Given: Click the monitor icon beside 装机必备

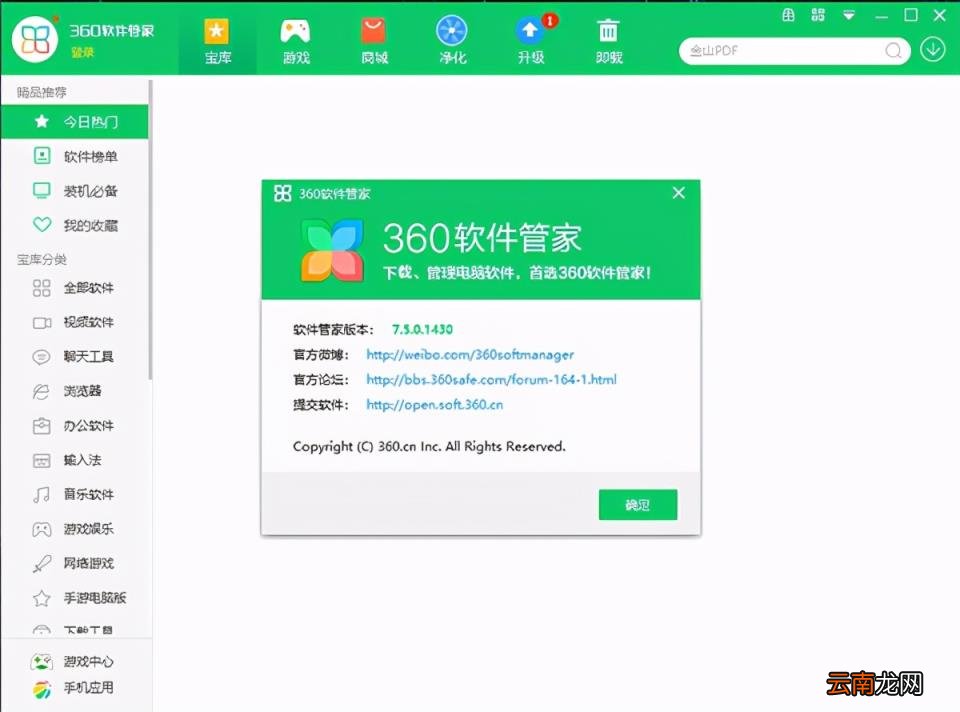Looking at the screenshot, I should pos(42,190).
